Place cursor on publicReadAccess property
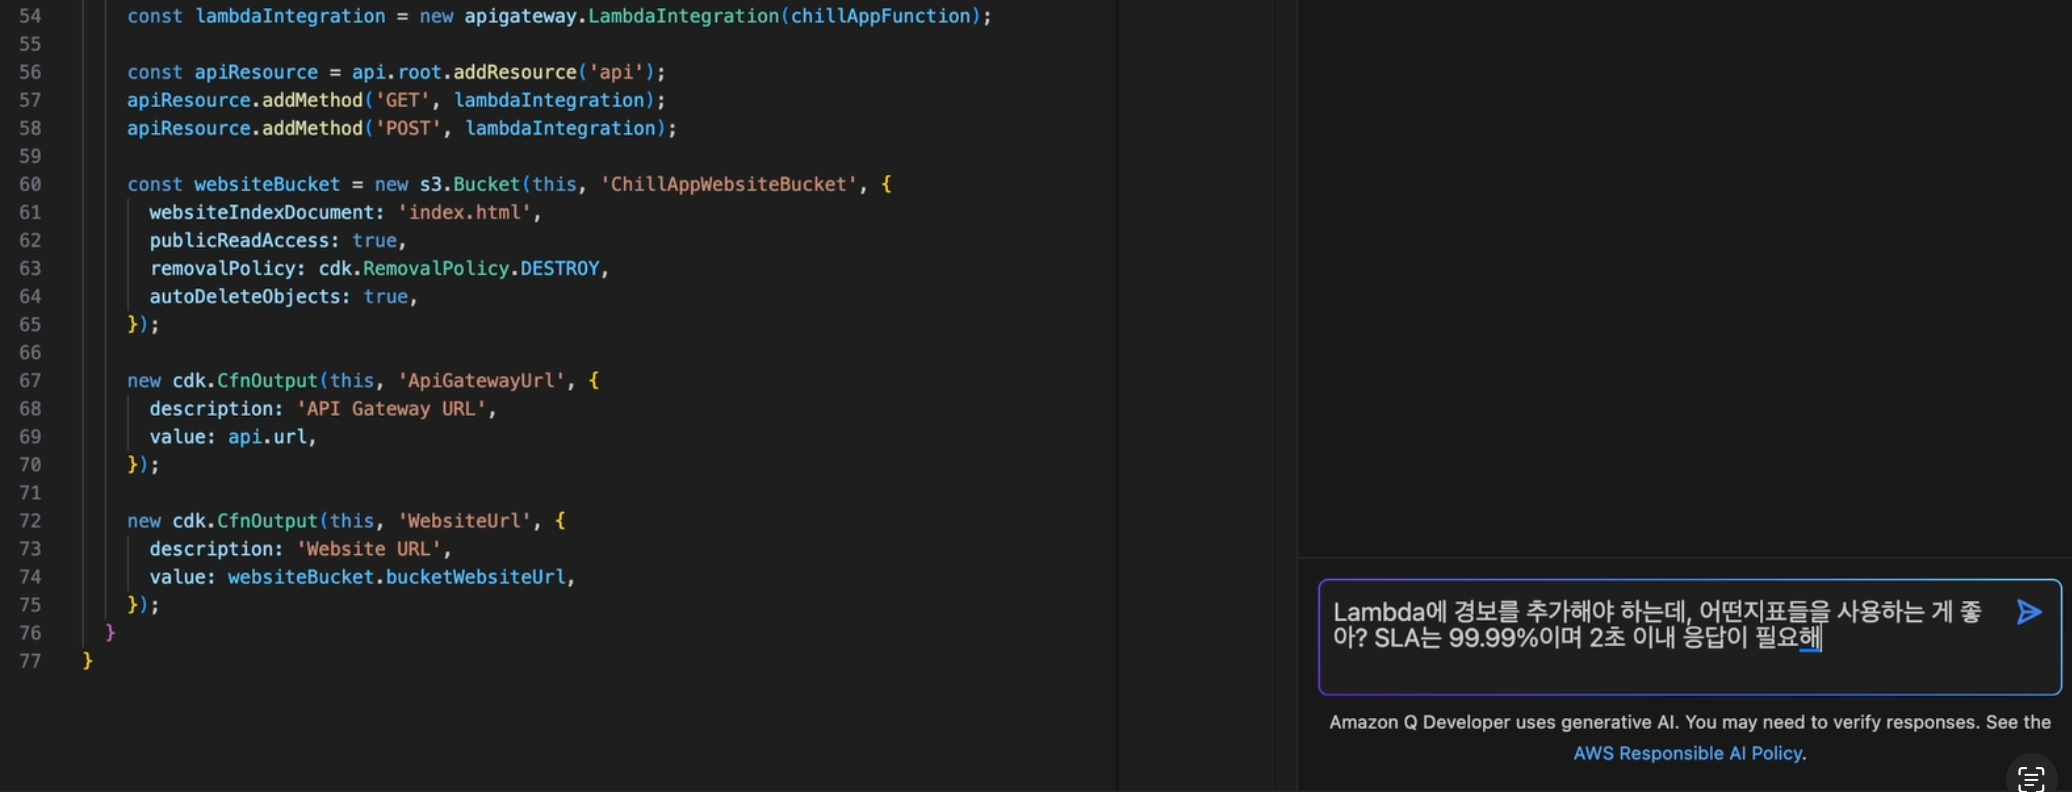The width and height of the screenshot is (2072, 792). pos(239,240)
